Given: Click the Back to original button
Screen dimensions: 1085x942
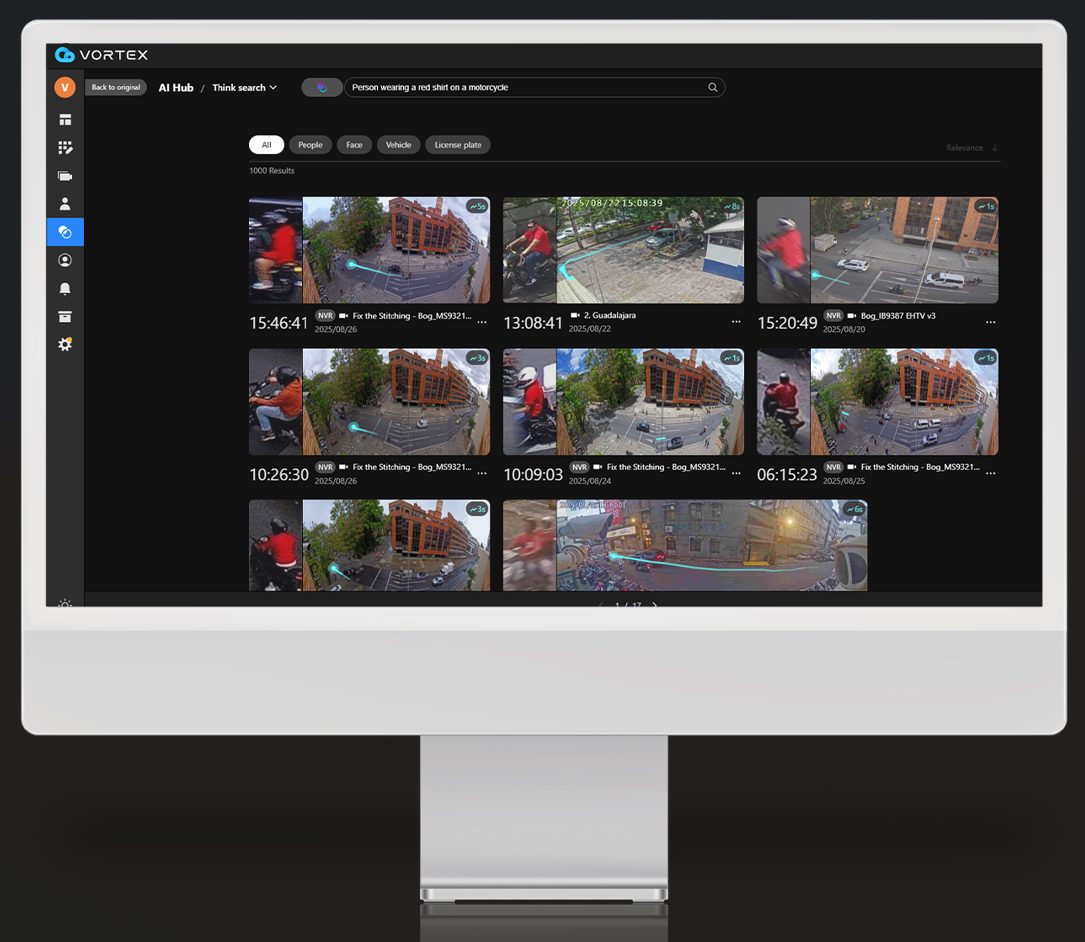Looking at the screenshot, I should tap(115, 87).
